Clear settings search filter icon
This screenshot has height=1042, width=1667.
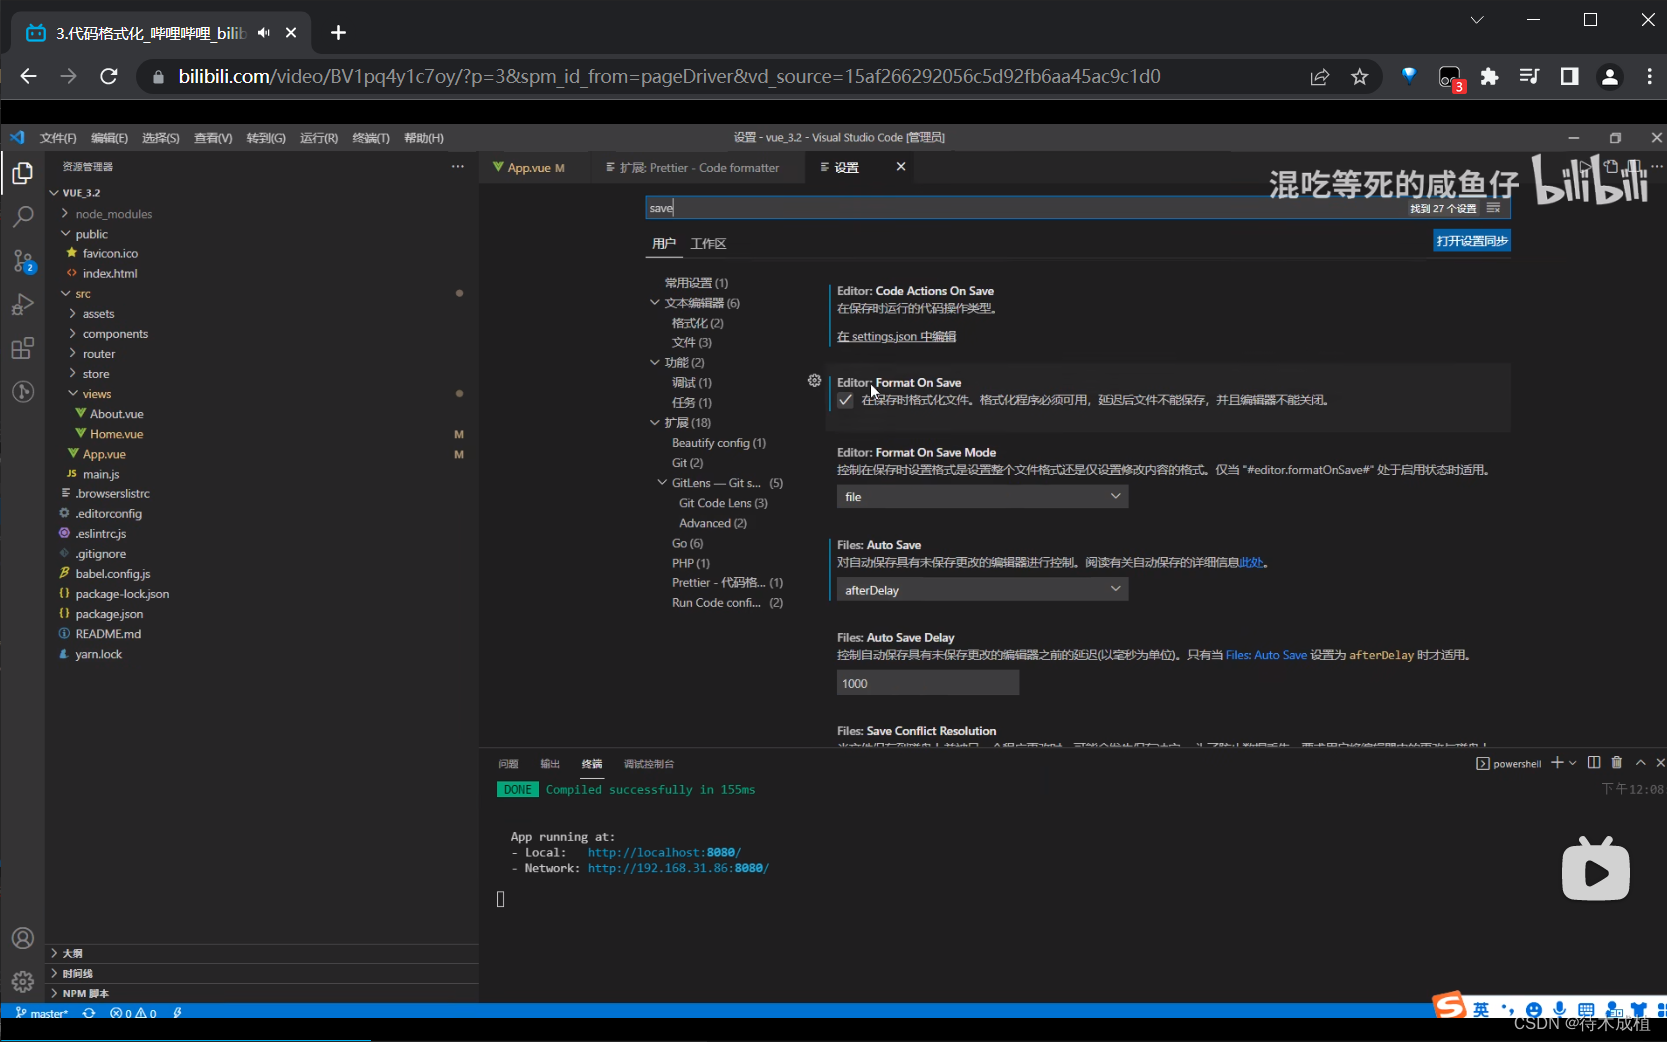(1493, 208)
